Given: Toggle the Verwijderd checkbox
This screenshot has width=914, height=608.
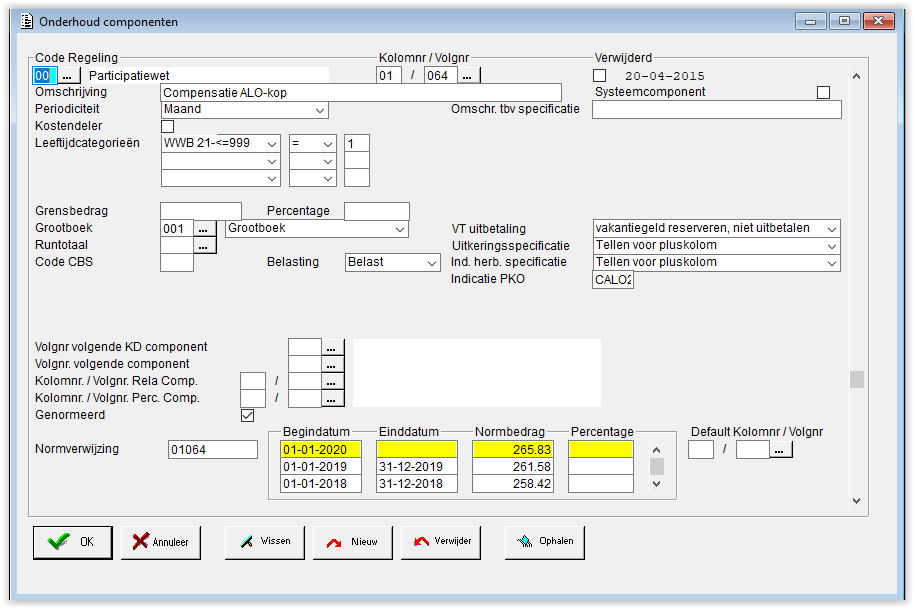Looking at the screenshot, I should [599, 76].
